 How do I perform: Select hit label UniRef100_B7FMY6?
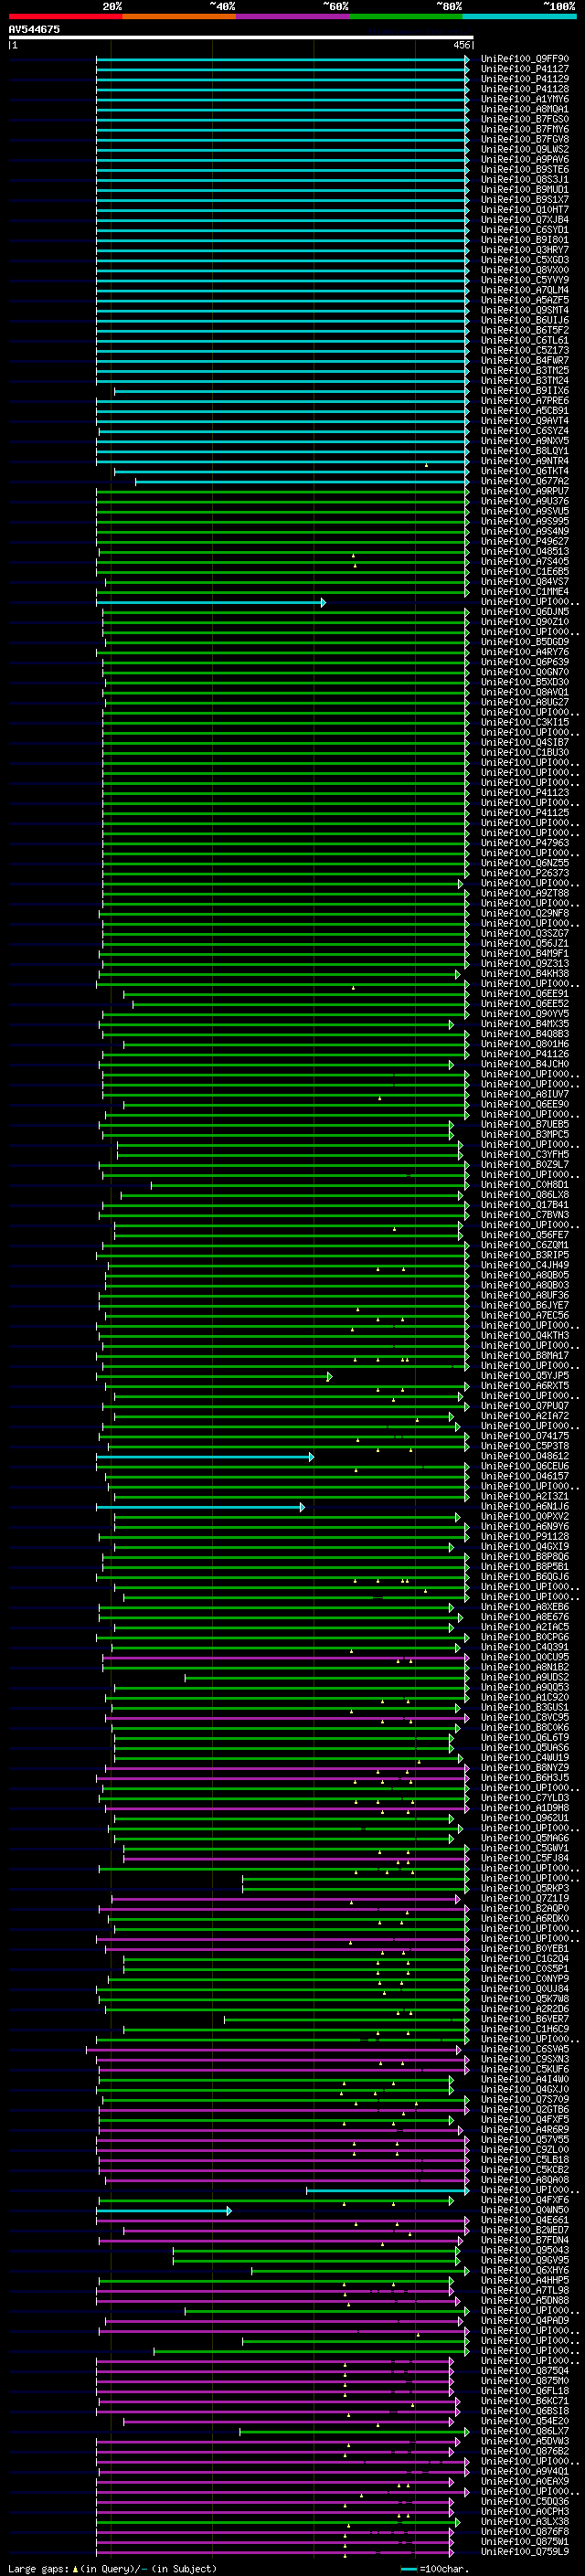pos(524,129)
